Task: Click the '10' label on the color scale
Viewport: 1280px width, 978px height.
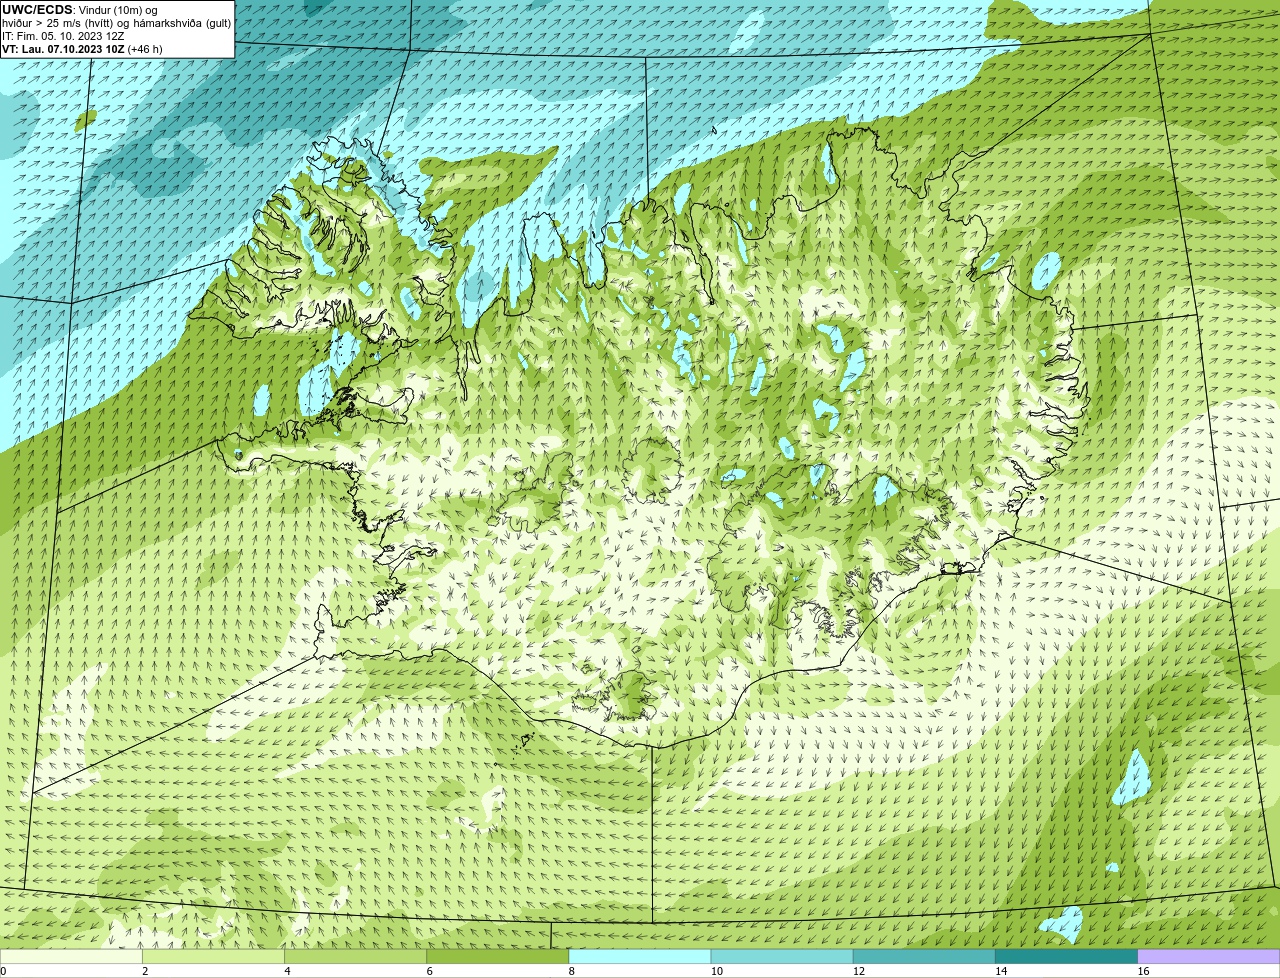Action: tap(717, 971)
